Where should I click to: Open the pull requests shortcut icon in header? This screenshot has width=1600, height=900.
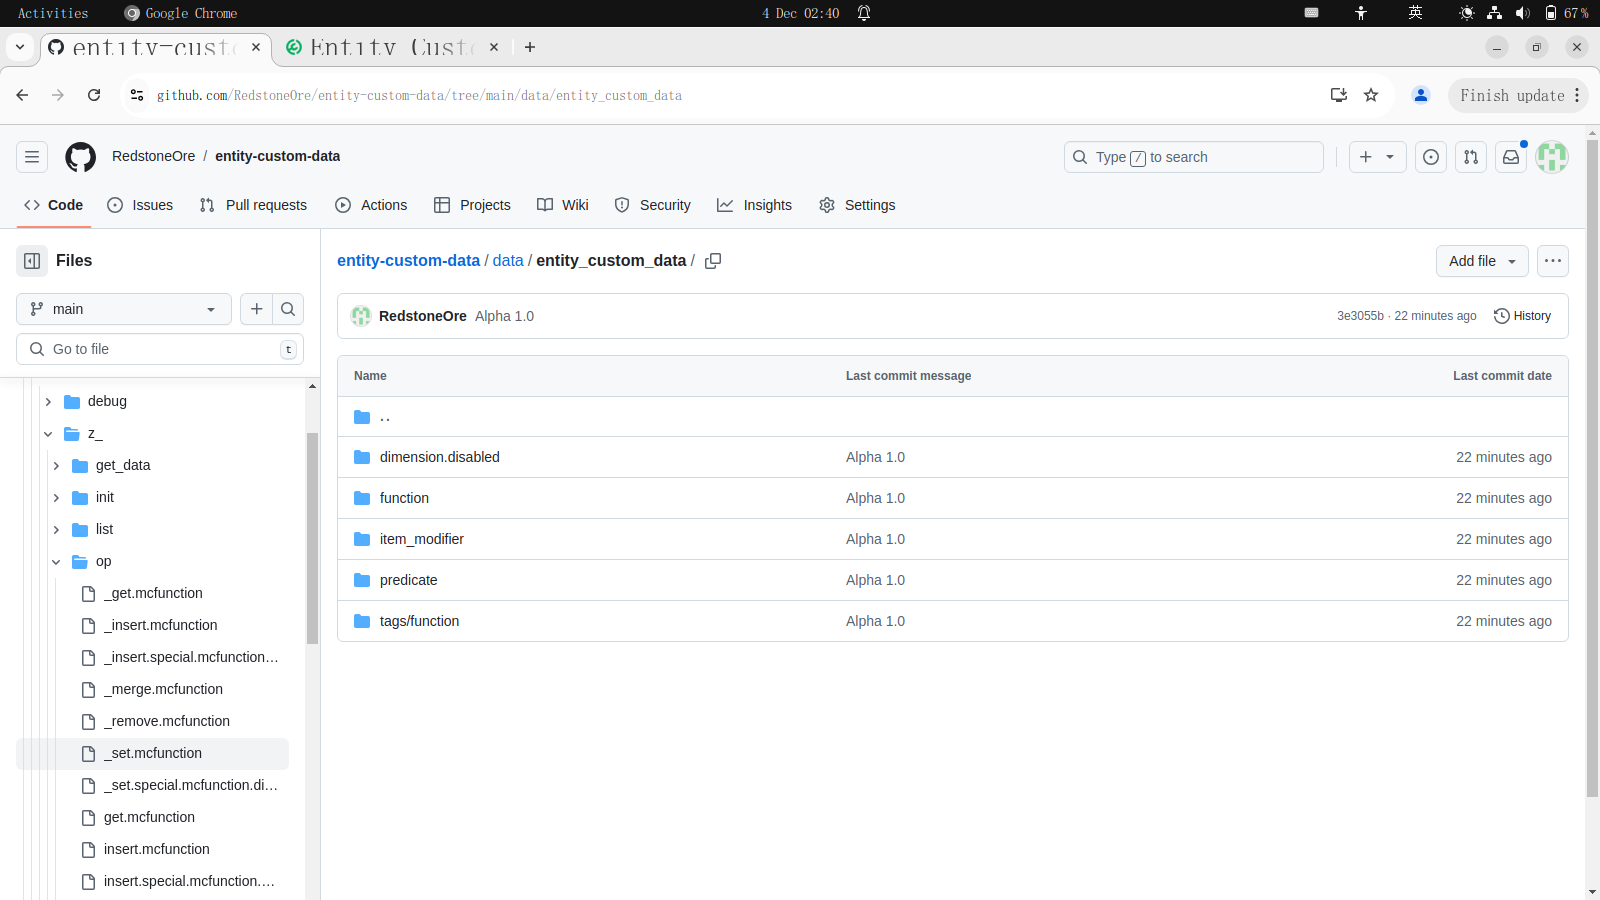click(x=1471, y=157)
